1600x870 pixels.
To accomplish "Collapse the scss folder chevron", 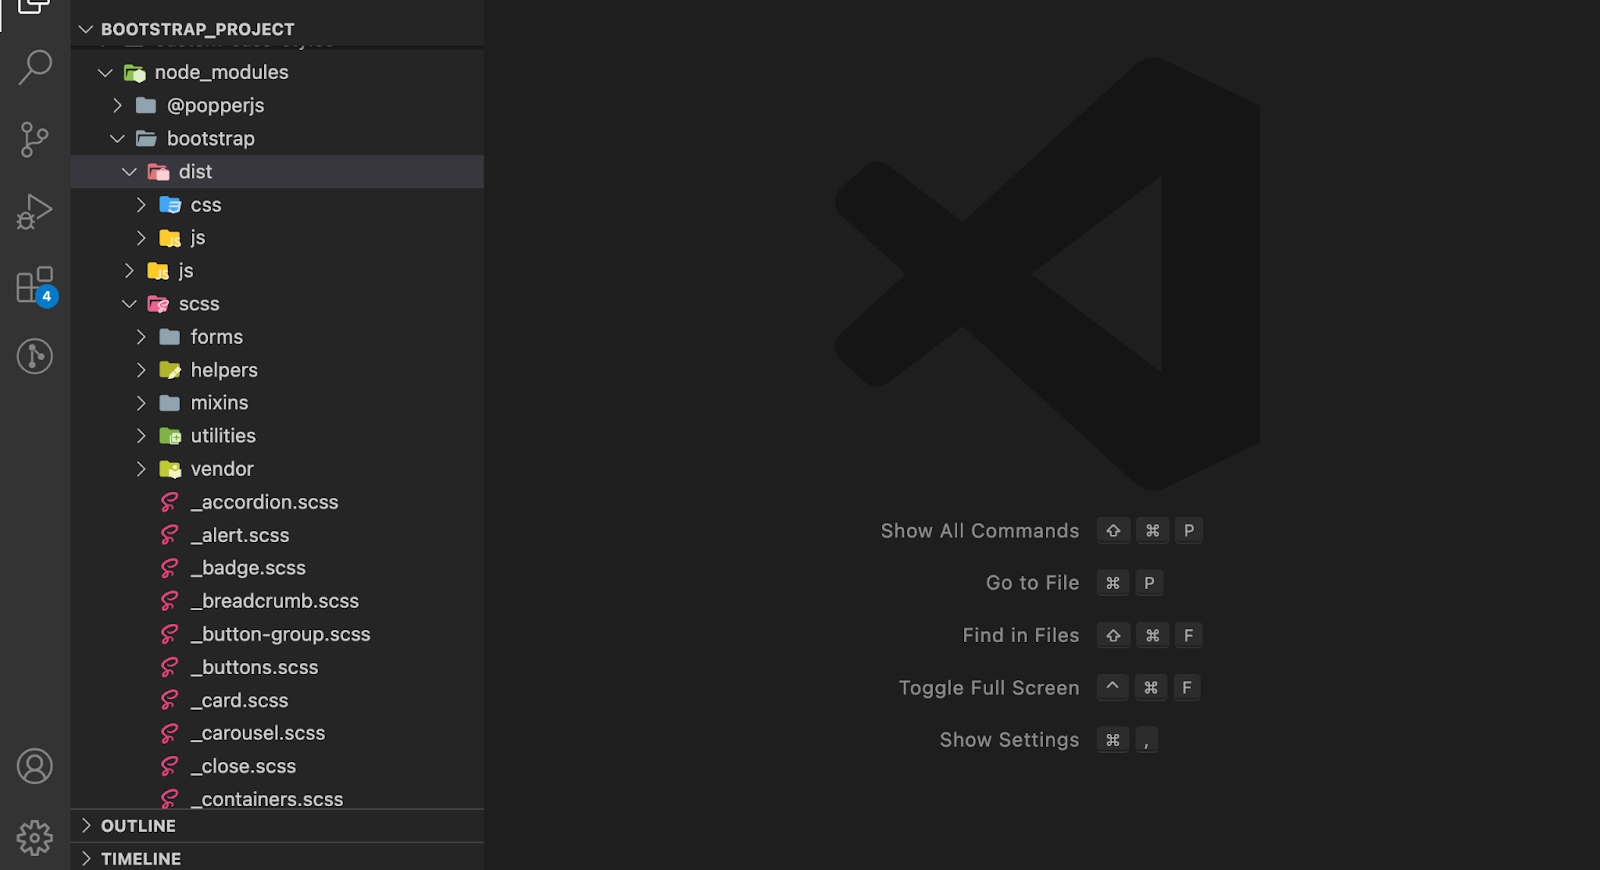I will 129,303.
